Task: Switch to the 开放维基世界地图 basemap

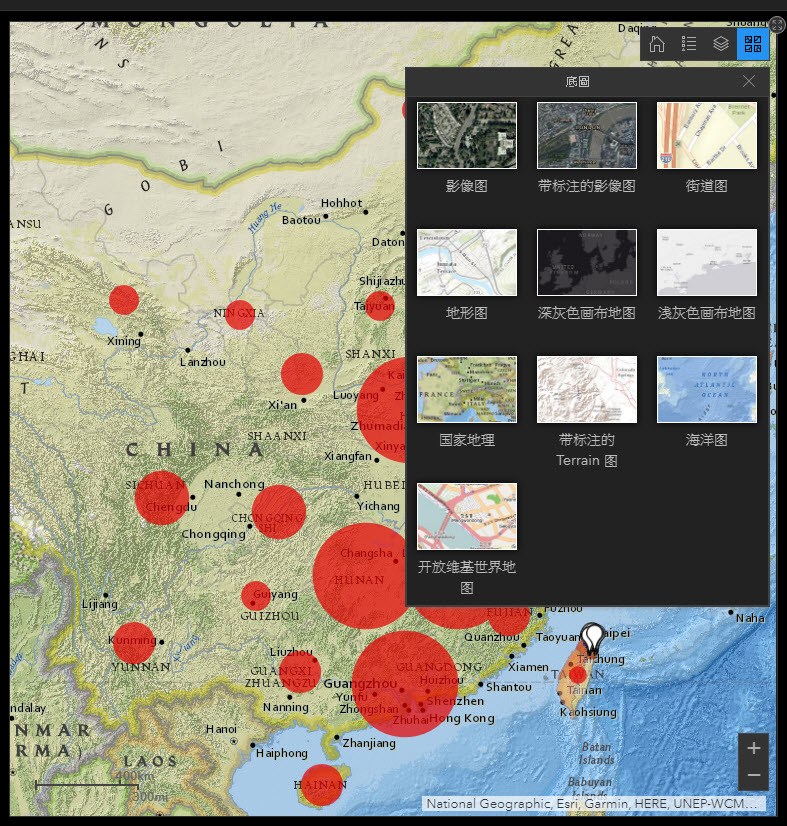Action: click(467, 516)
